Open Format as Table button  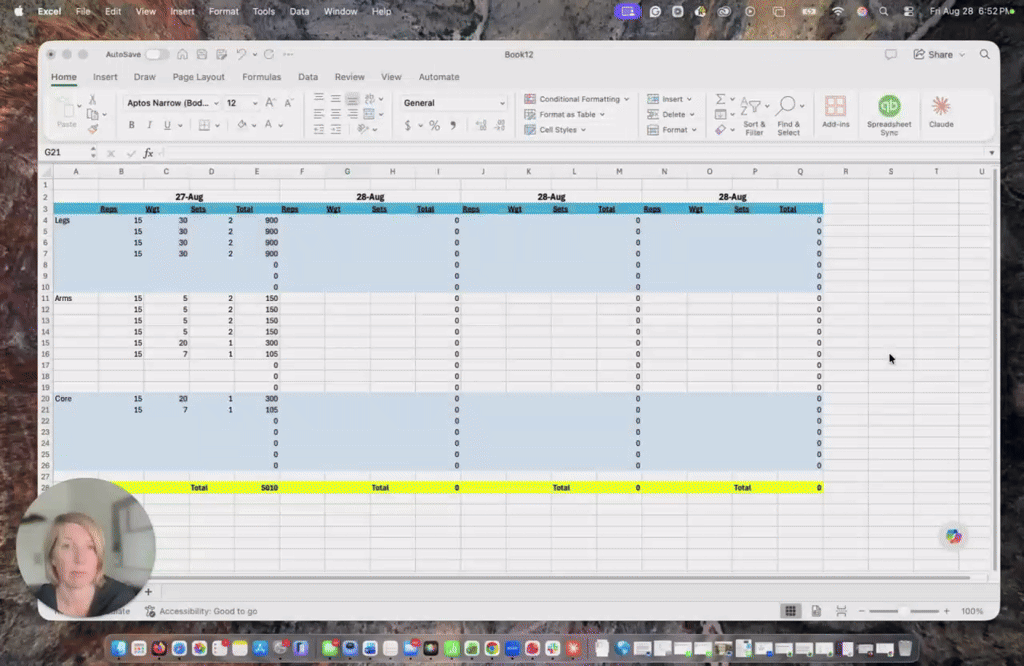(566, 114)
